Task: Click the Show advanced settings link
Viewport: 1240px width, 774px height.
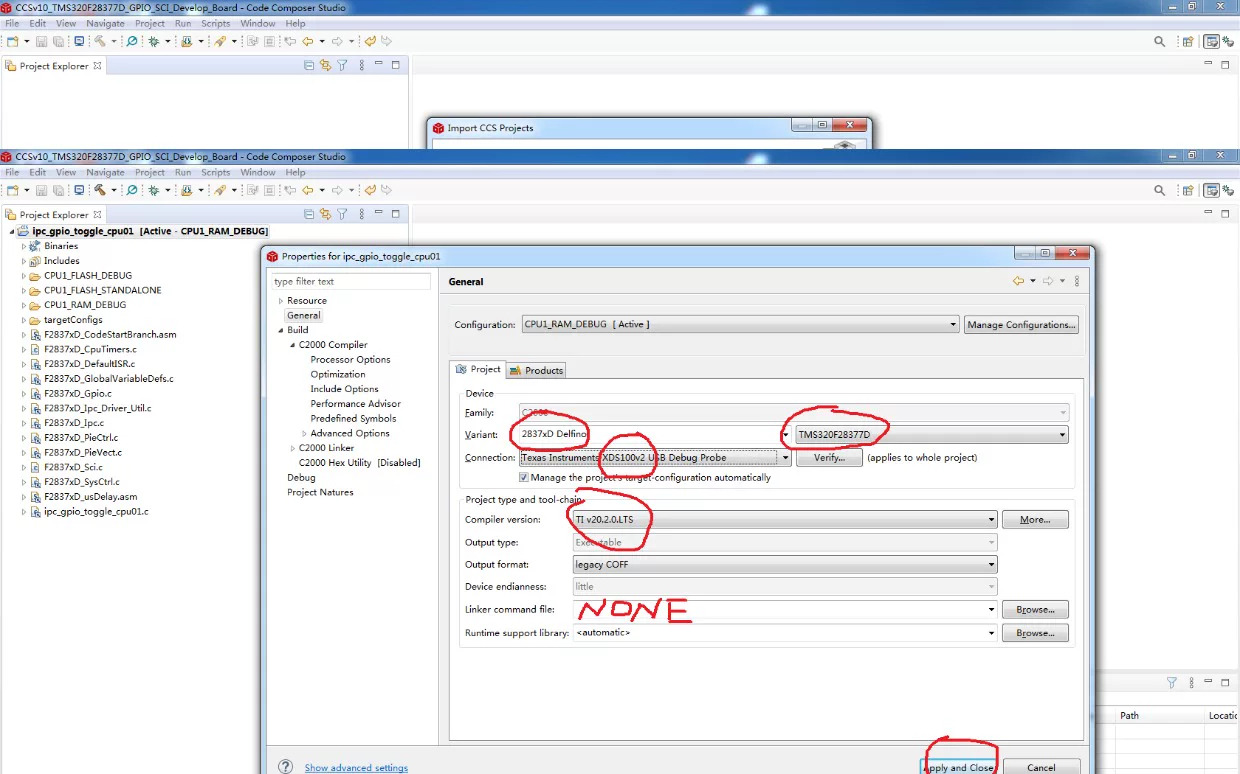Action: pos(356,768)
